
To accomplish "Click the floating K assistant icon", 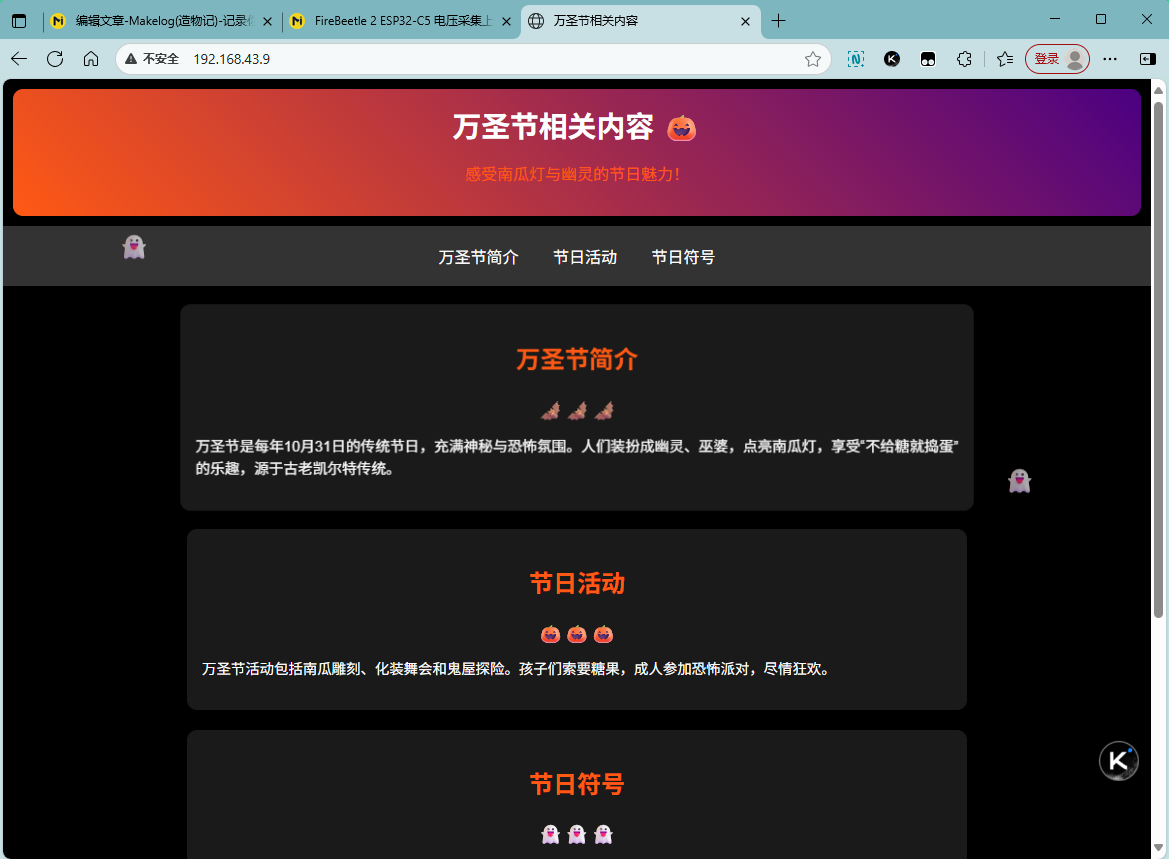I will coord(1118,761).
